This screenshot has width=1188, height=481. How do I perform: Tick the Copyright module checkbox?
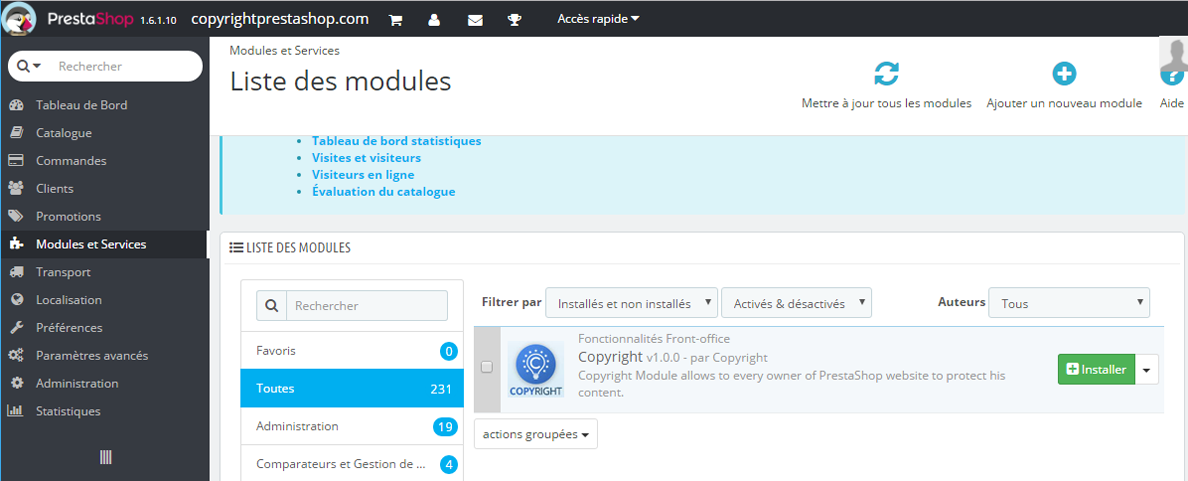487,367
